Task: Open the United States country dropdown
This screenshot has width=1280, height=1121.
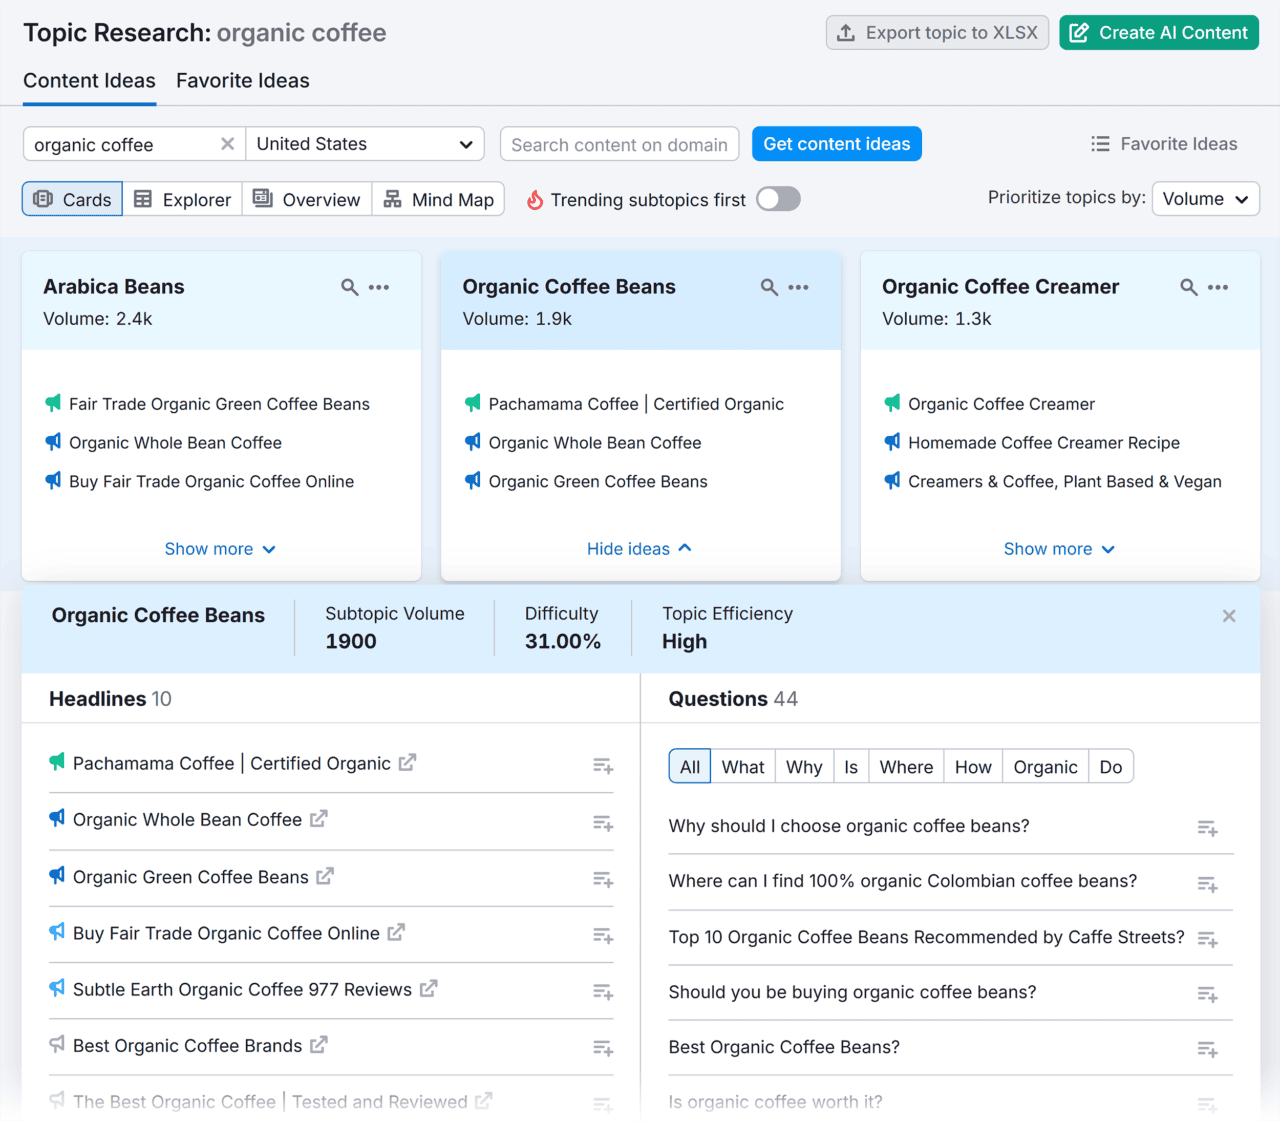Action: pyautogui.click(x=365, y=144)
